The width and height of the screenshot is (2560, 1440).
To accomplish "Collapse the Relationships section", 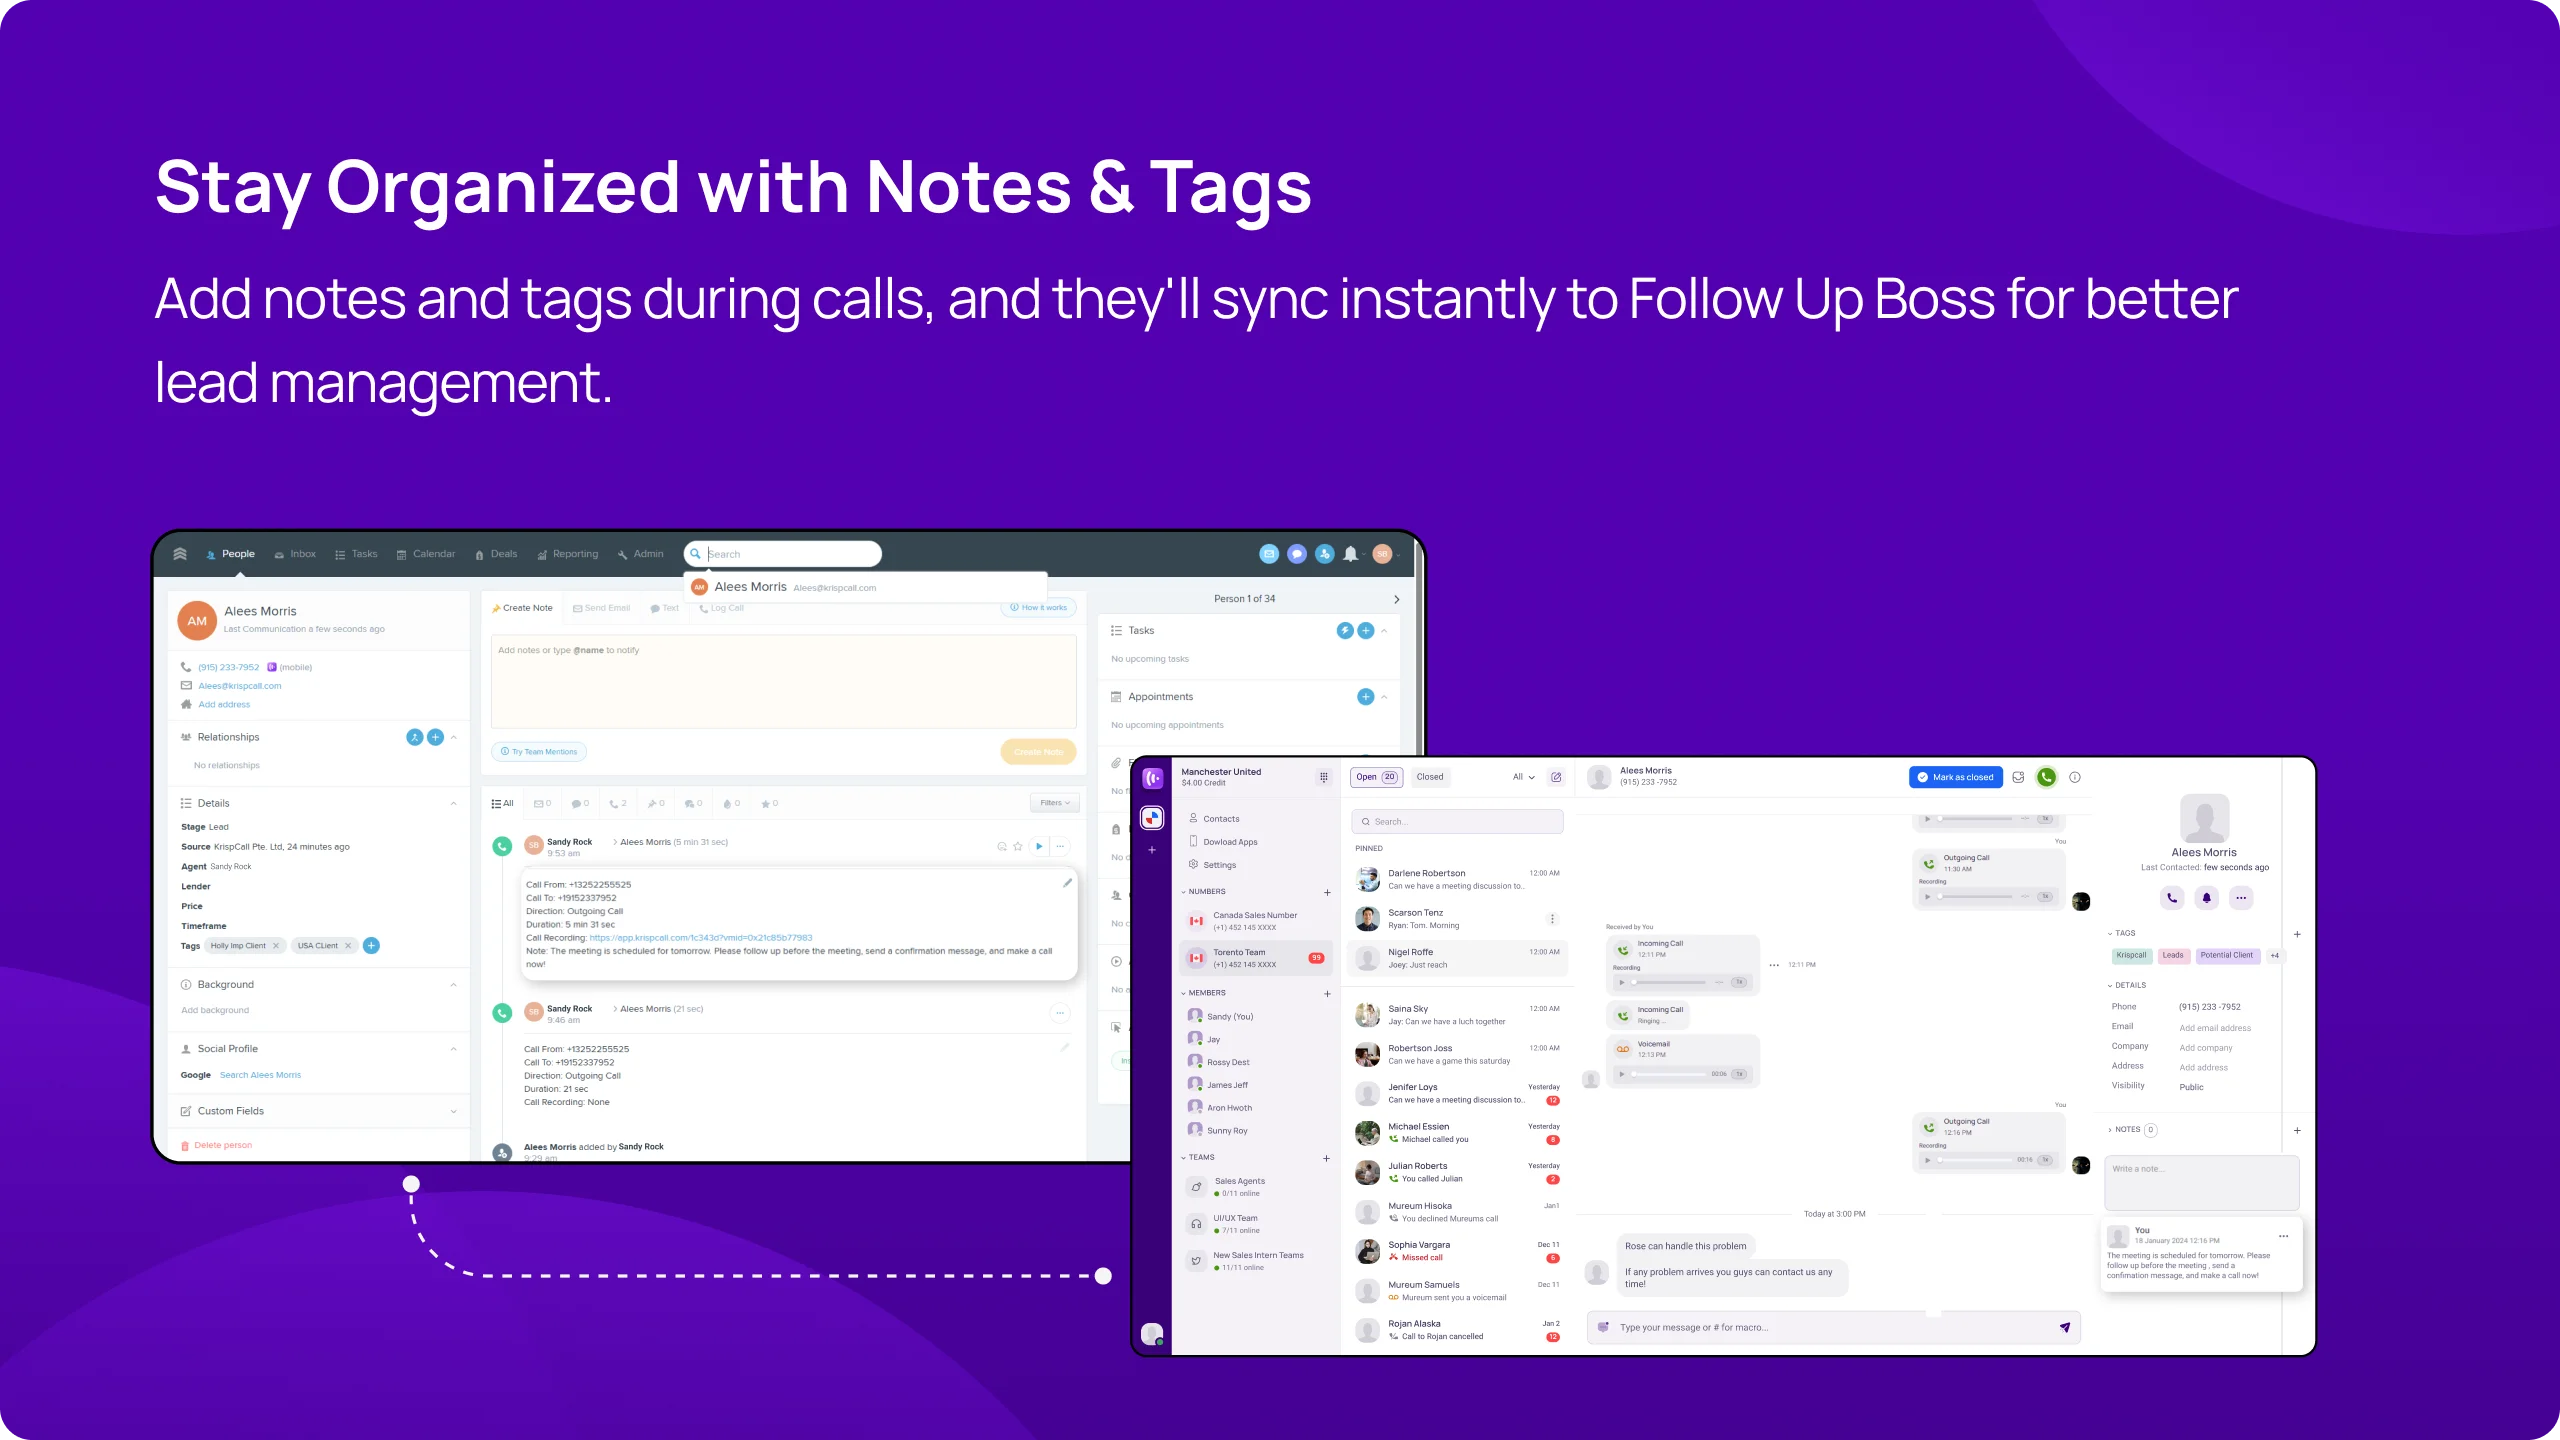I will point(454,738).
